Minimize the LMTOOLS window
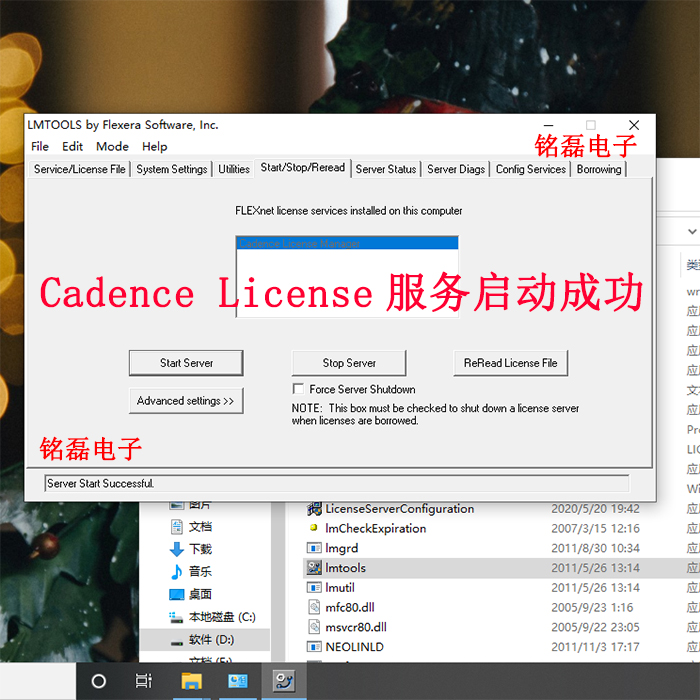Screen dimensions: 700x700 pos(548,125)
